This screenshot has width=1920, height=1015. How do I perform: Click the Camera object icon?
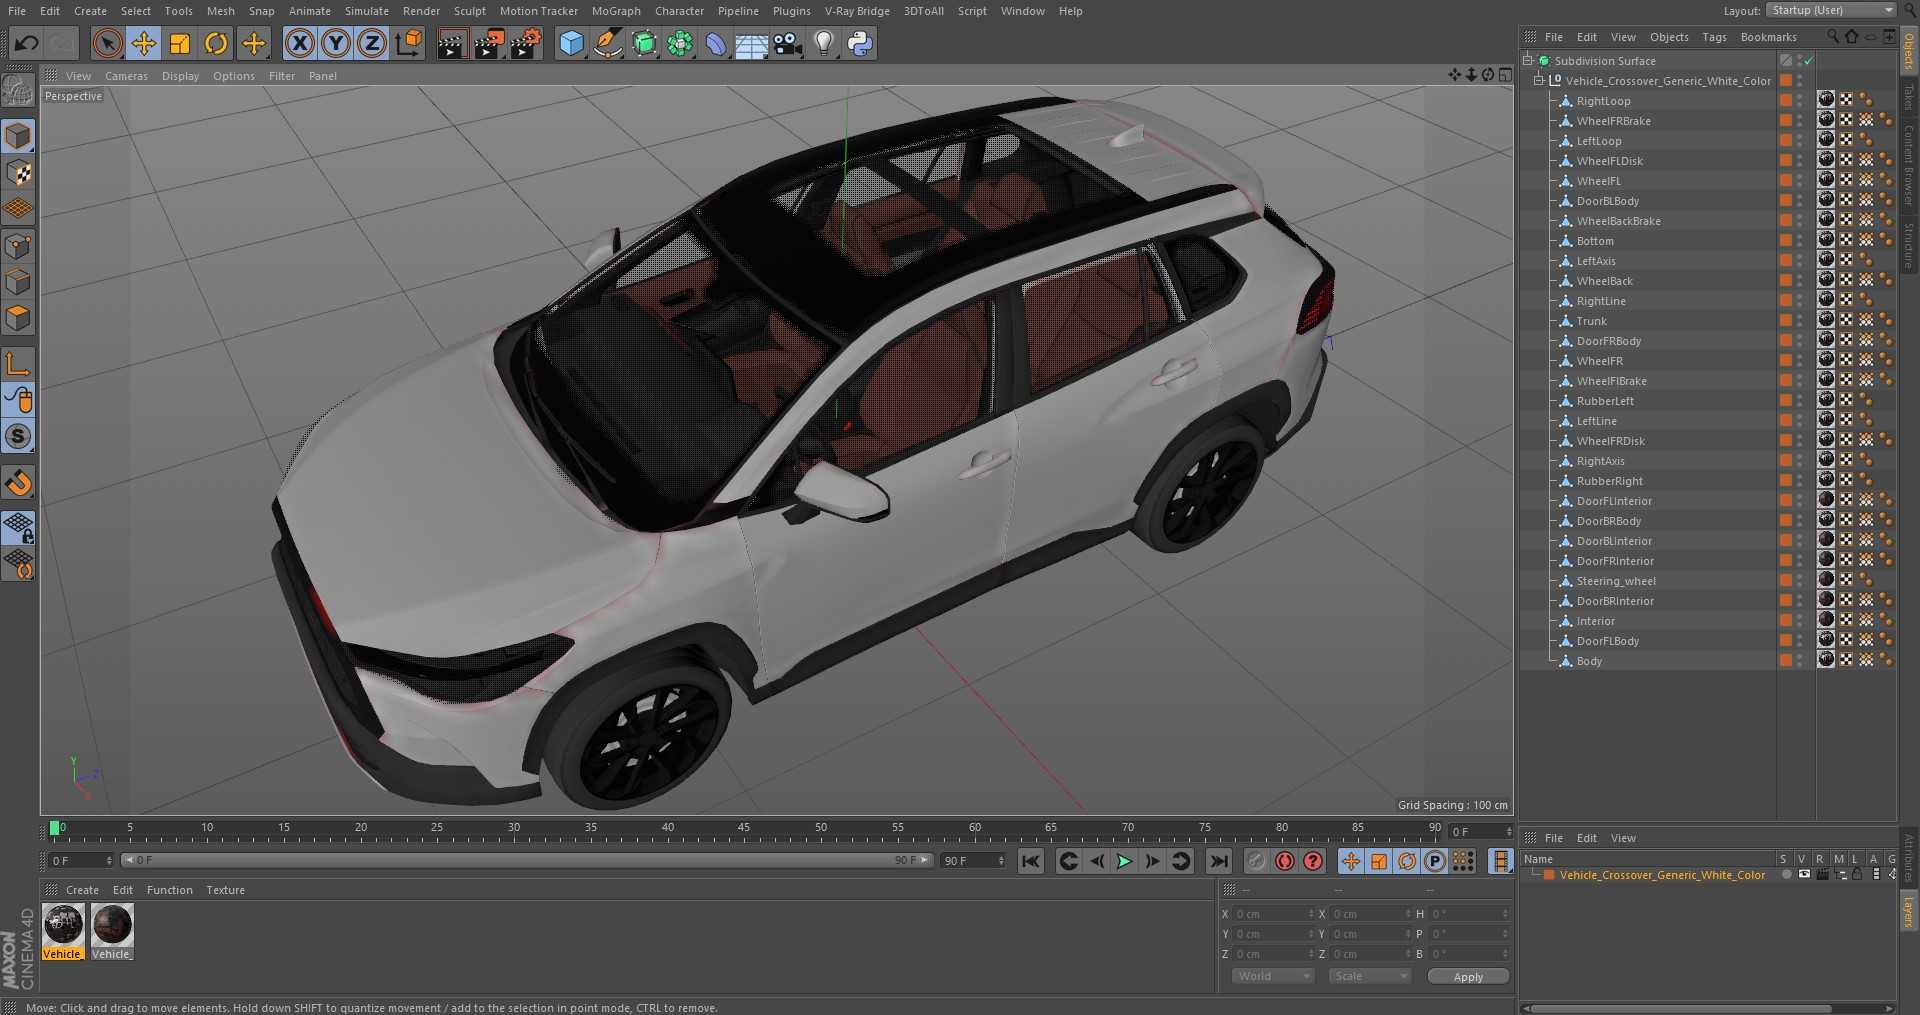pyautogui.click(x=787, y=43)
